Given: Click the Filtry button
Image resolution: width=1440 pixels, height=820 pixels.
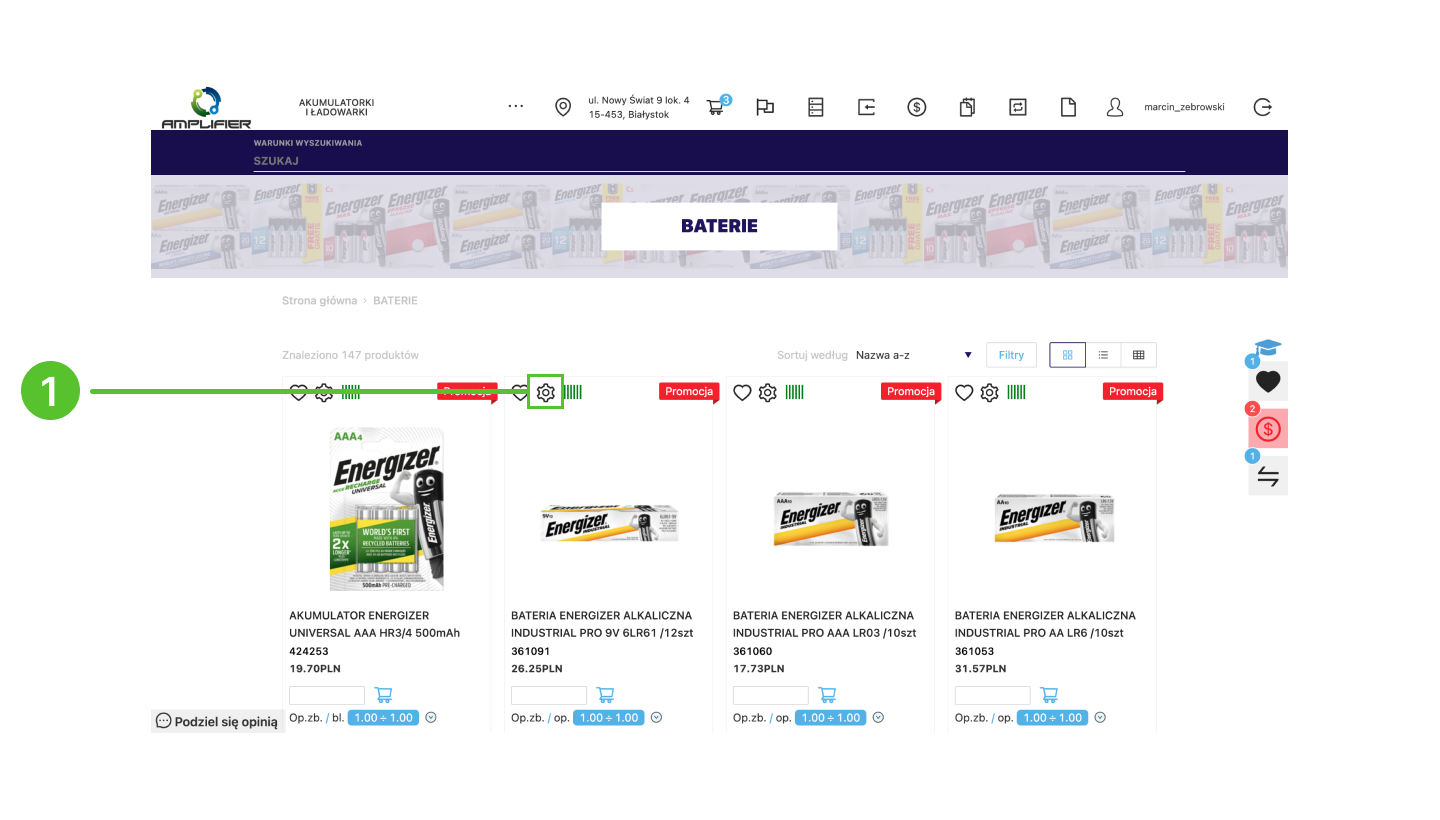Looking at the screenshot, I should 1011,355.
